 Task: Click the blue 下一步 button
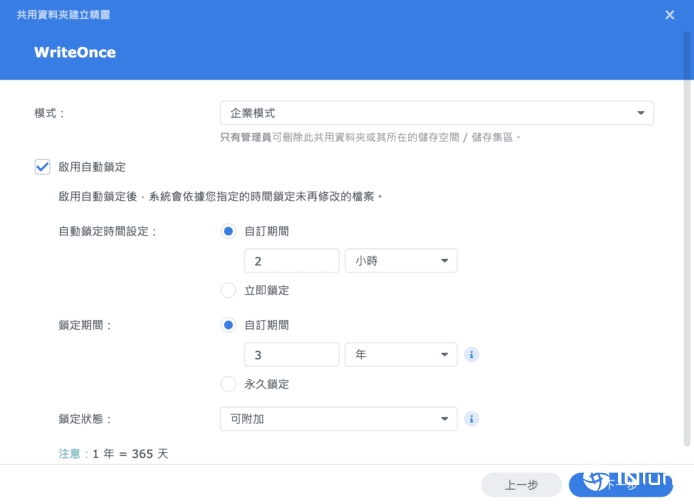[621, 485]
